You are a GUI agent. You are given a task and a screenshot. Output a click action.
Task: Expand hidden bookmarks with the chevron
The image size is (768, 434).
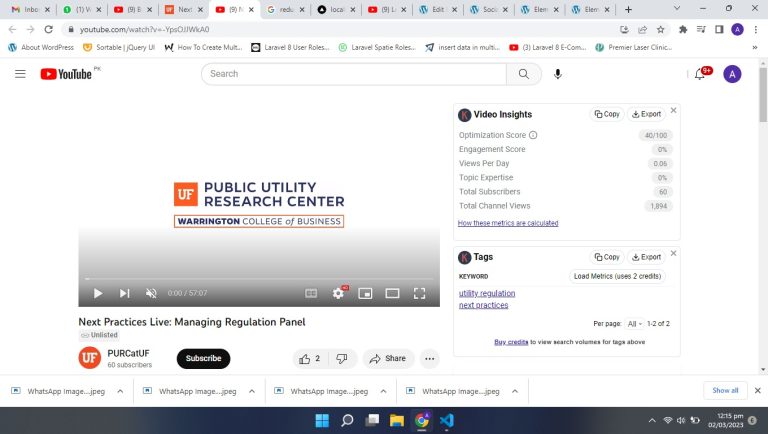[755, 48]
